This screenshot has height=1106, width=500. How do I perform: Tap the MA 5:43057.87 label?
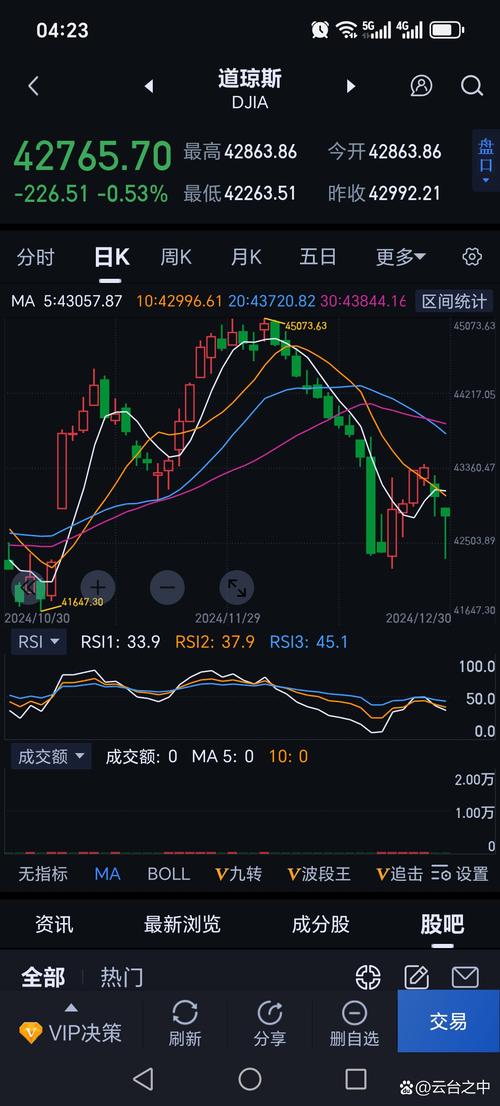coord(67,301)
